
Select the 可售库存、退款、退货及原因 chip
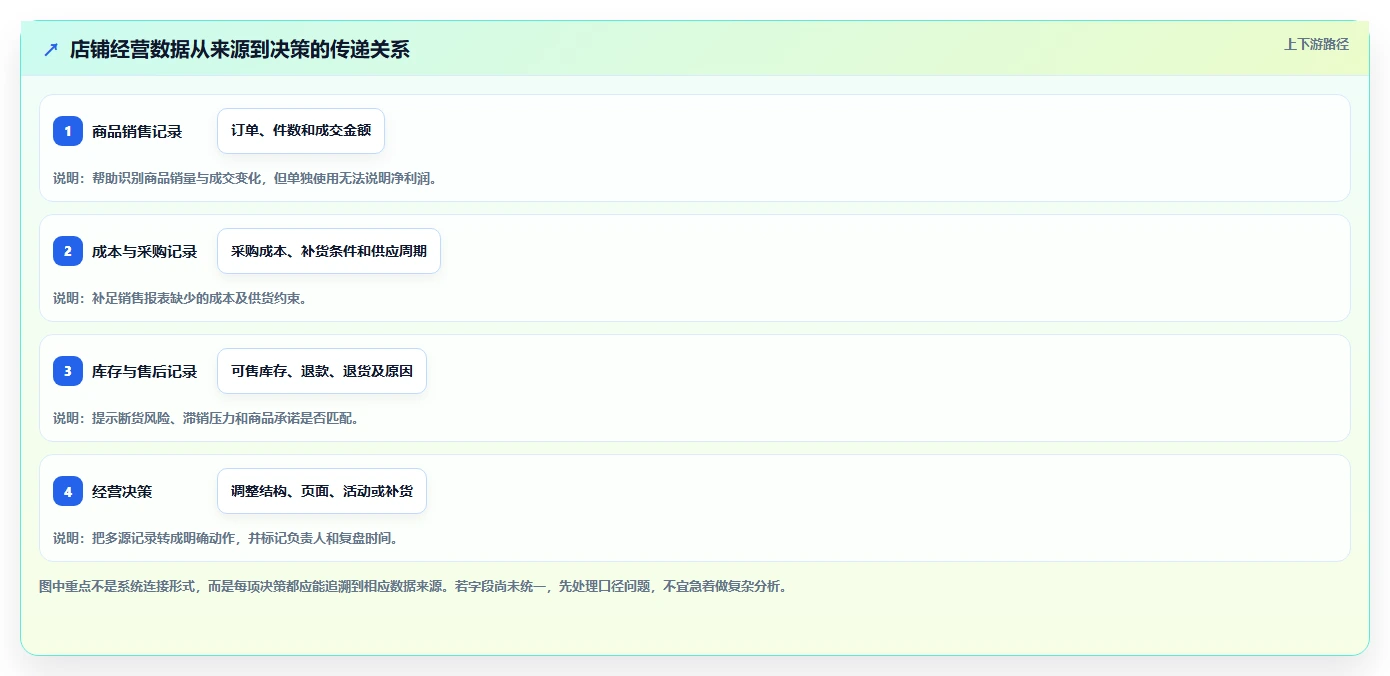click(322, 371)
